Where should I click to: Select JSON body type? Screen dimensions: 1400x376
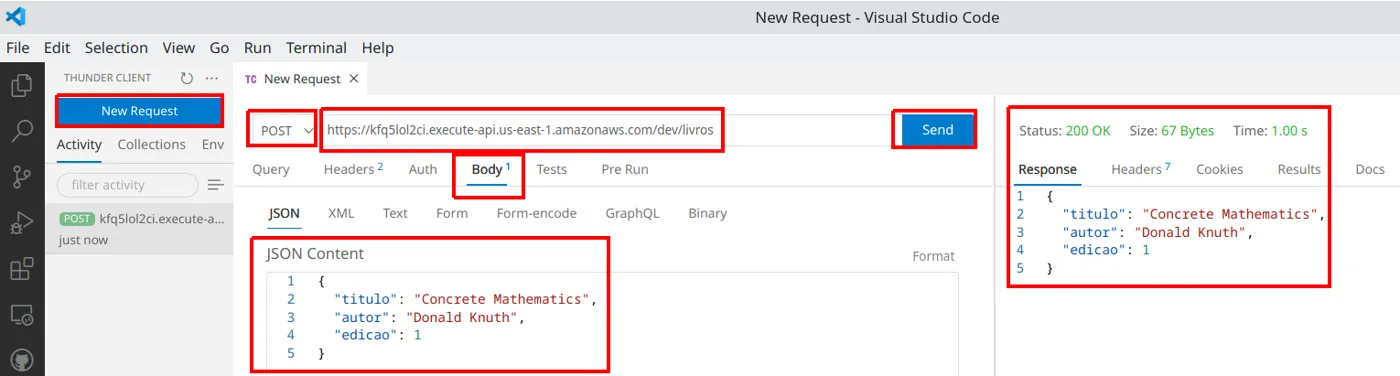284,213
